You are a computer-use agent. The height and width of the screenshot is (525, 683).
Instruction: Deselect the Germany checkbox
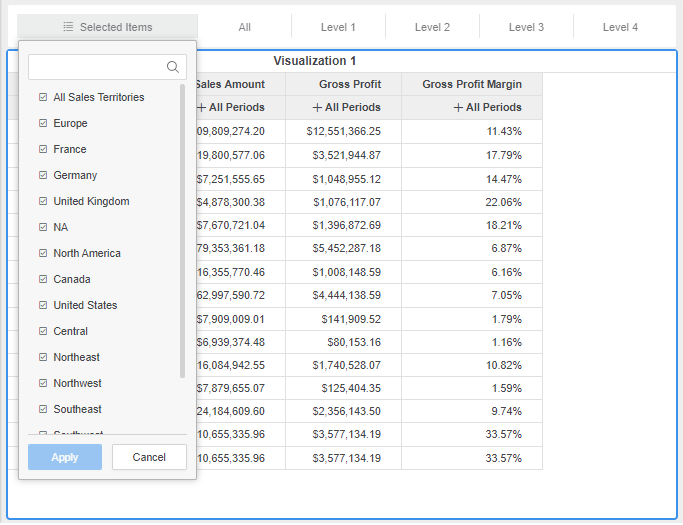click(x=43, y=175)
